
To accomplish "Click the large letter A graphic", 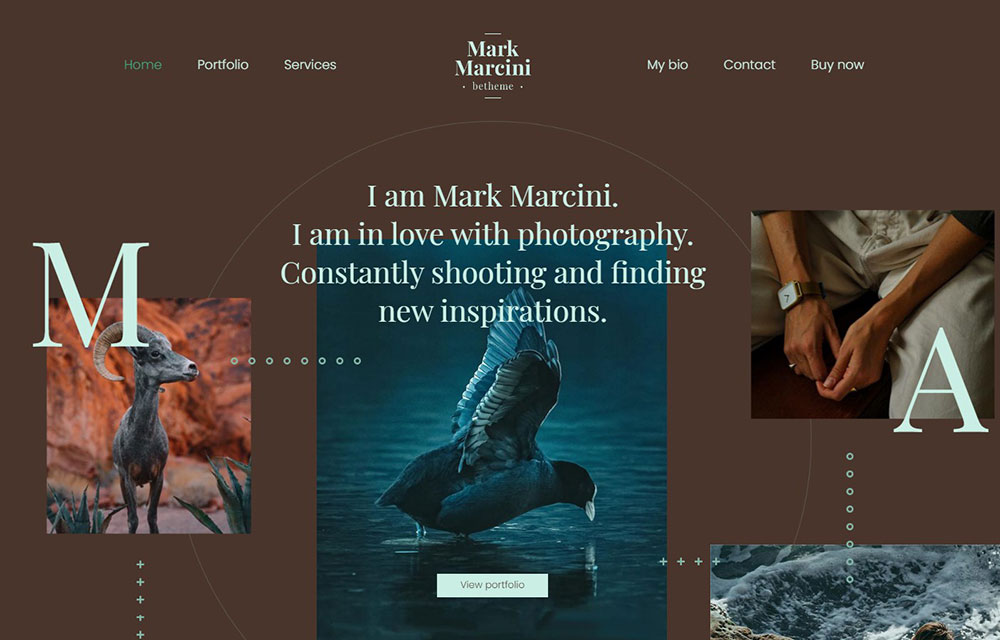I will tap(941, 382).
